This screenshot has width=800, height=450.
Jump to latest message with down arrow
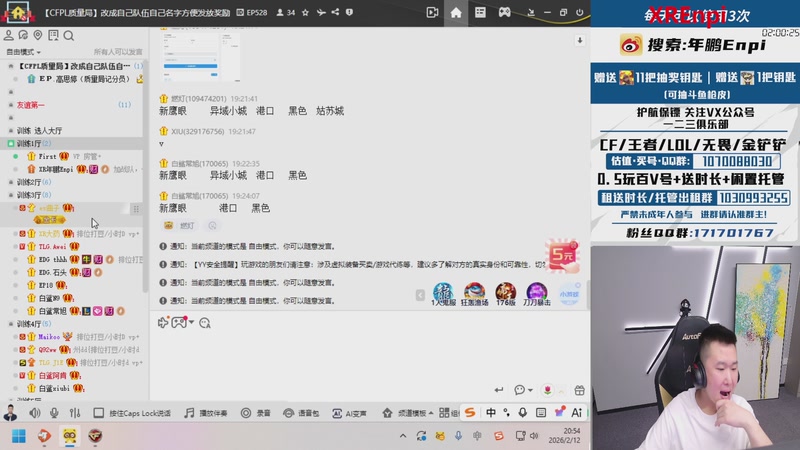580,40
